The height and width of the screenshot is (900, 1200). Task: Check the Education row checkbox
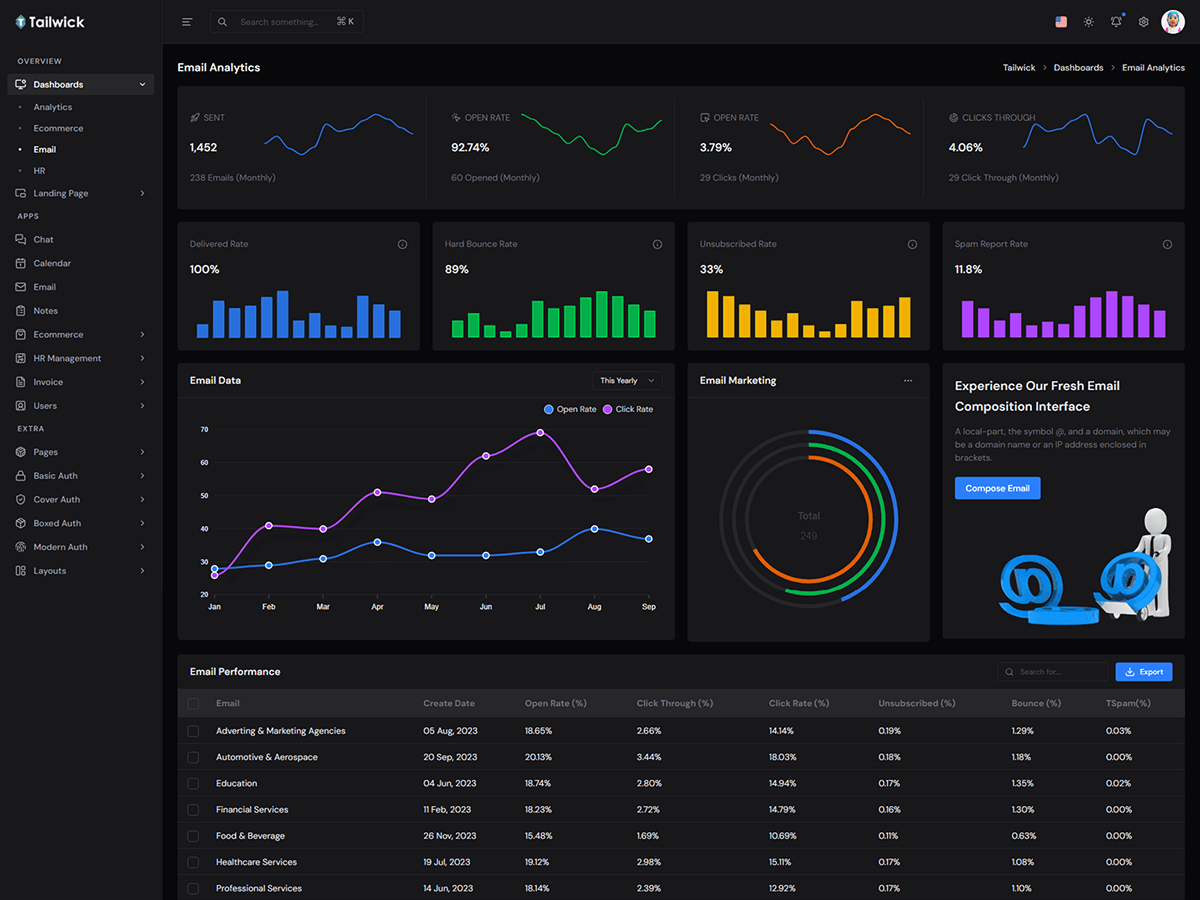coord(194,784)
